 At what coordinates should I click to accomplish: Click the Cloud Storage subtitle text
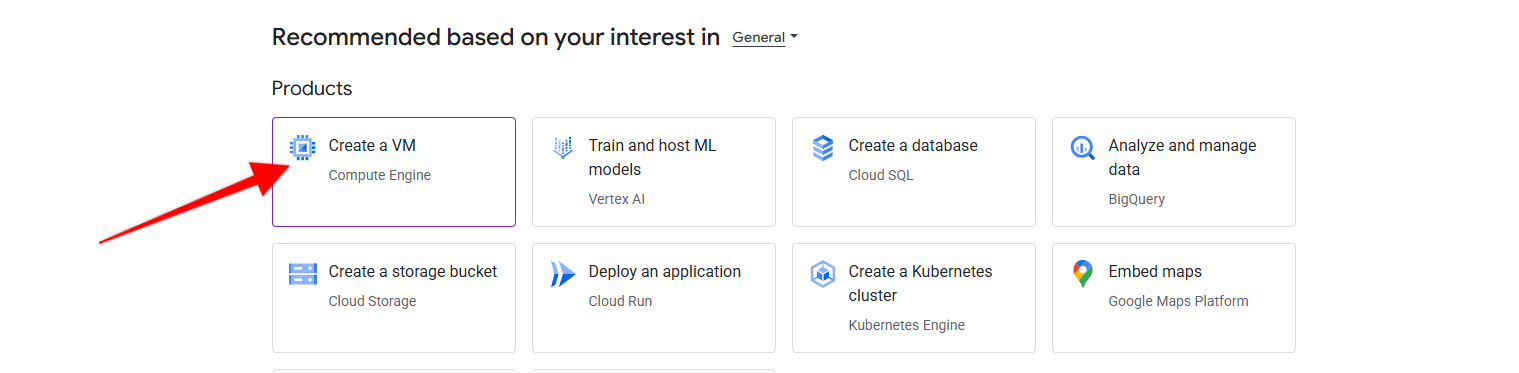pyautogui.click(x=372, y=301)
